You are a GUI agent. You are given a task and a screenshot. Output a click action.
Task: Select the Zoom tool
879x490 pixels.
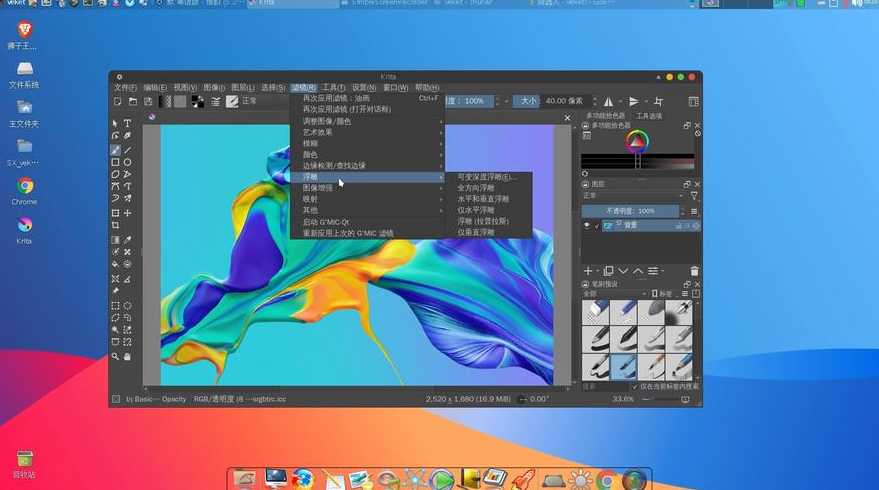tap(115, 357)
